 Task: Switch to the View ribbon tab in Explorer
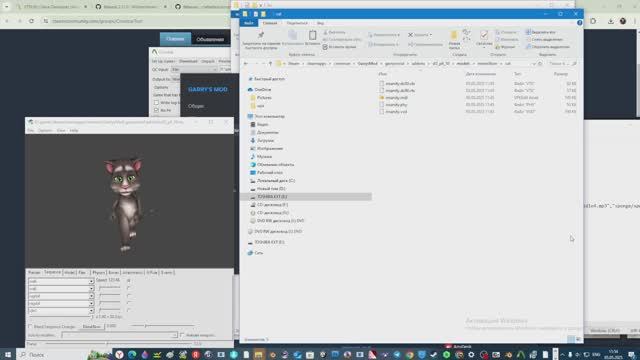pos(320,23)
